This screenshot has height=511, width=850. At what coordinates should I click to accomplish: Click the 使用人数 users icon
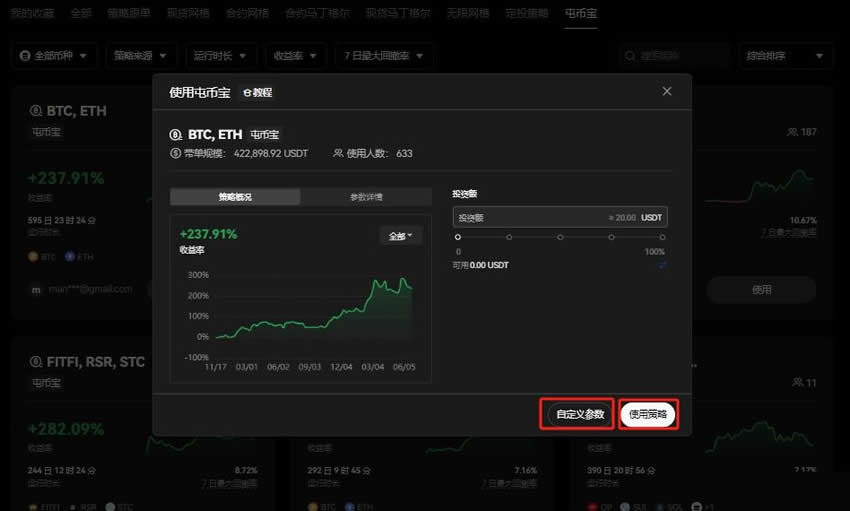point(338,154)
